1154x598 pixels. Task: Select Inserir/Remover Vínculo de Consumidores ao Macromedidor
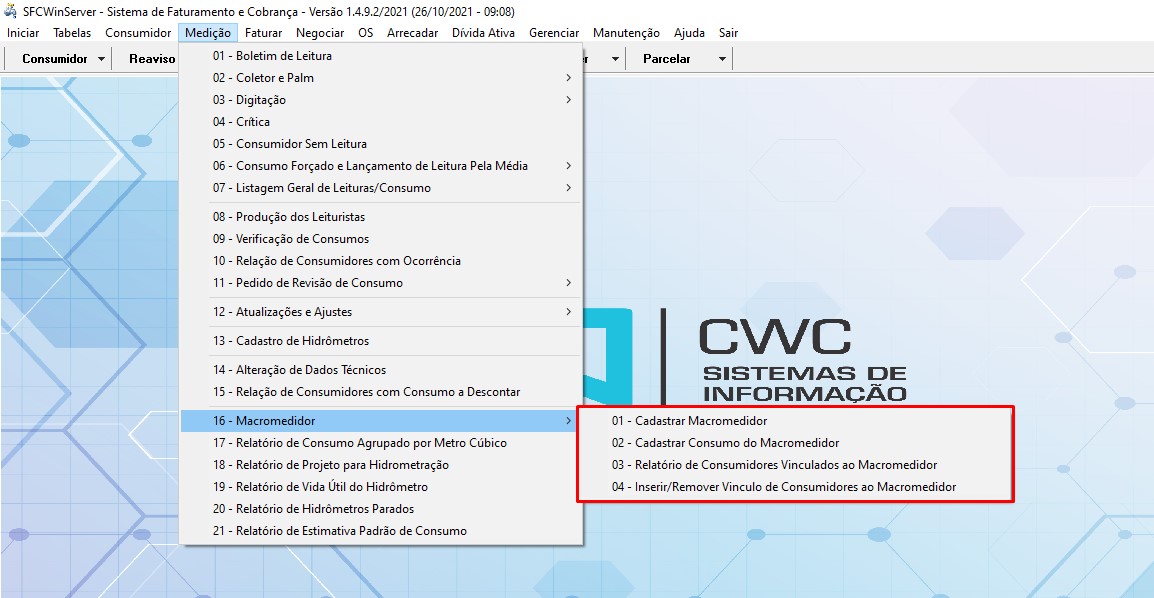783,487
